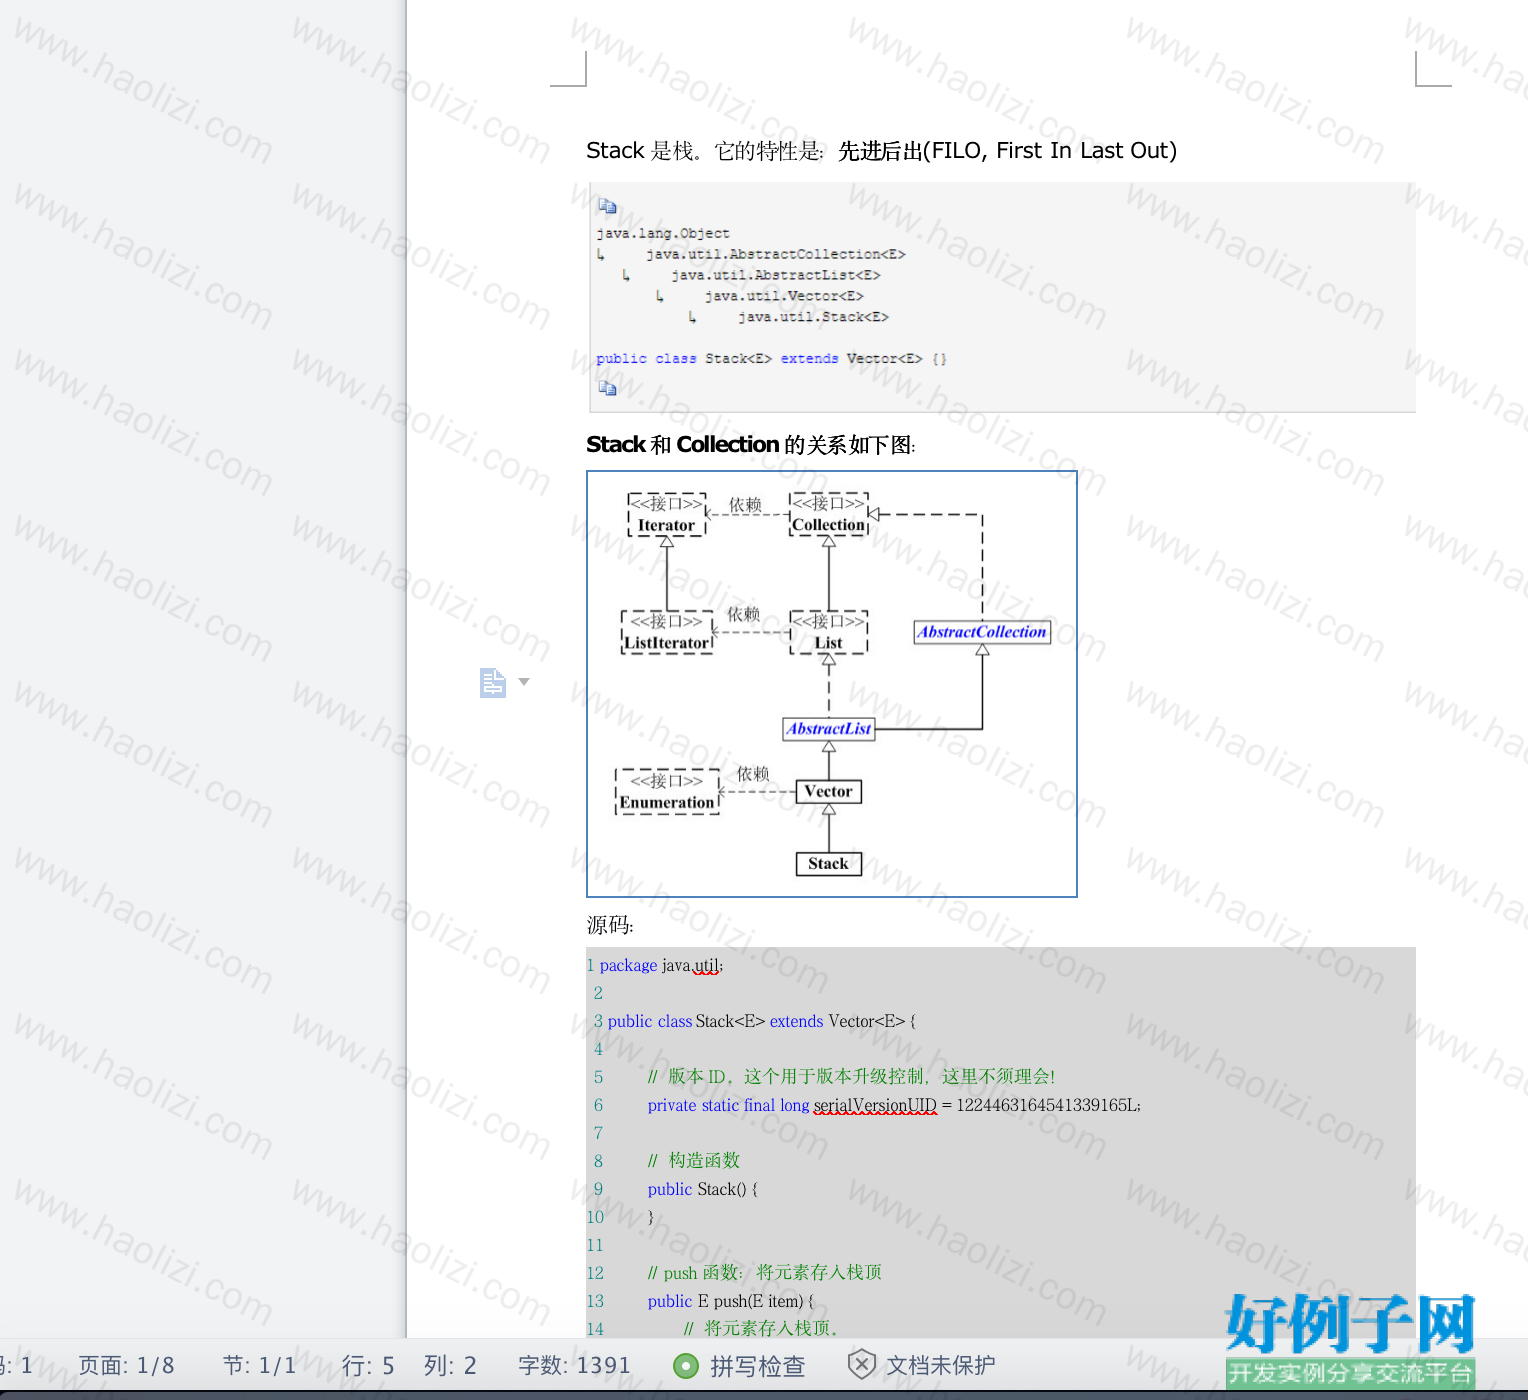The image size is (1528, 1400).
Task: Click the java.util.Vector<E> hierarchy line
Action: coord(784,296)
